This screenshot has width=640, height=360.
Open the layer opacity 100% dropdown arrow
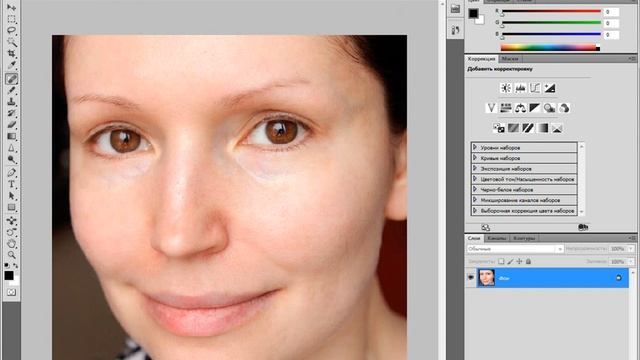(x=631, y=249)
